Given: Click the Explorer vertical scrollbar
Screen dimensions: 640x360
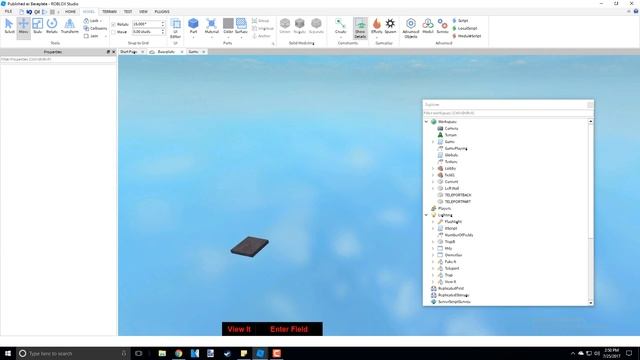Looking at the screenshot, I should pyautogui.click(x=591, y=212).
